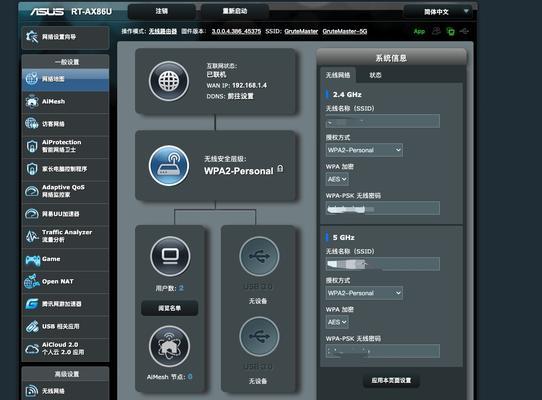Open 2.4 GHz authentication method dropdown
Screen dimensions: 542x400
[x=364, y=150]
